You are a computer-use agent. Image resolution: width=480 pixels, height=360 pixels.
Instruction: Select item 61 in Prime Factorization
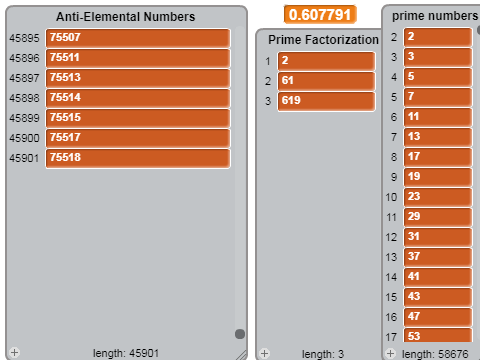pyautogui.click(x=326, y=81)
